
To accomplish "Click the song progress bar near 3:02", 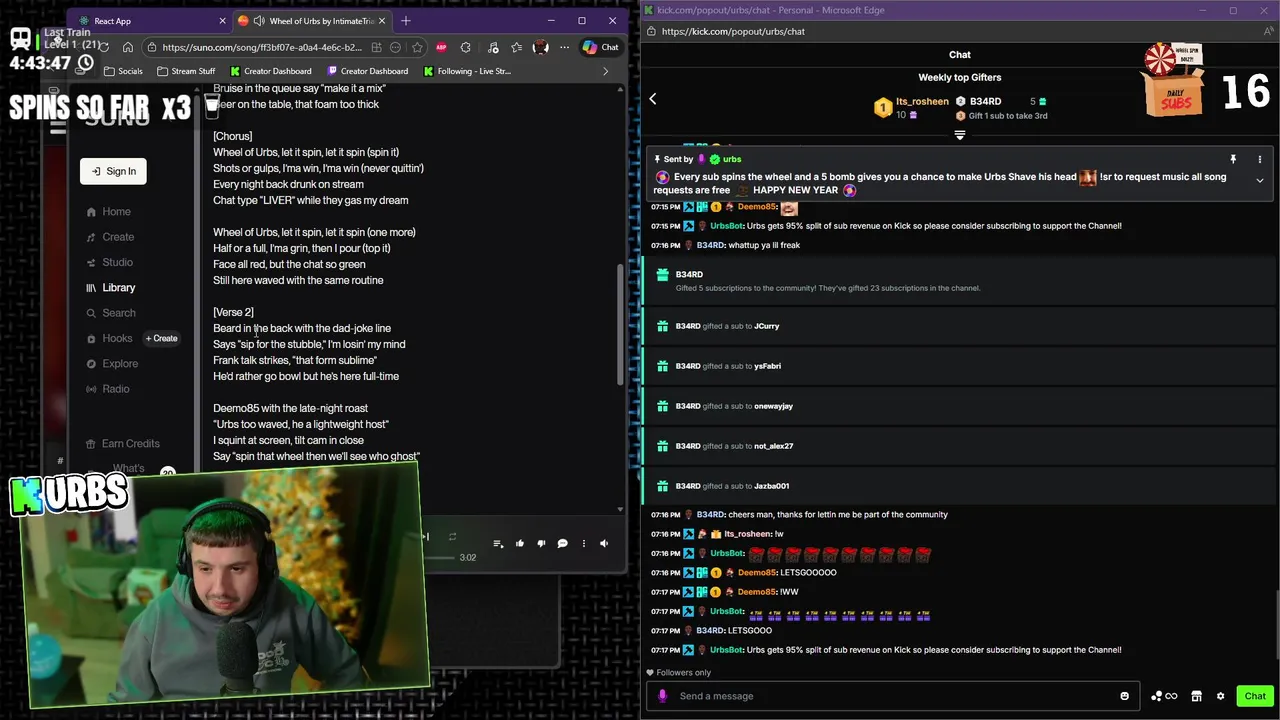I will [440, 557].
